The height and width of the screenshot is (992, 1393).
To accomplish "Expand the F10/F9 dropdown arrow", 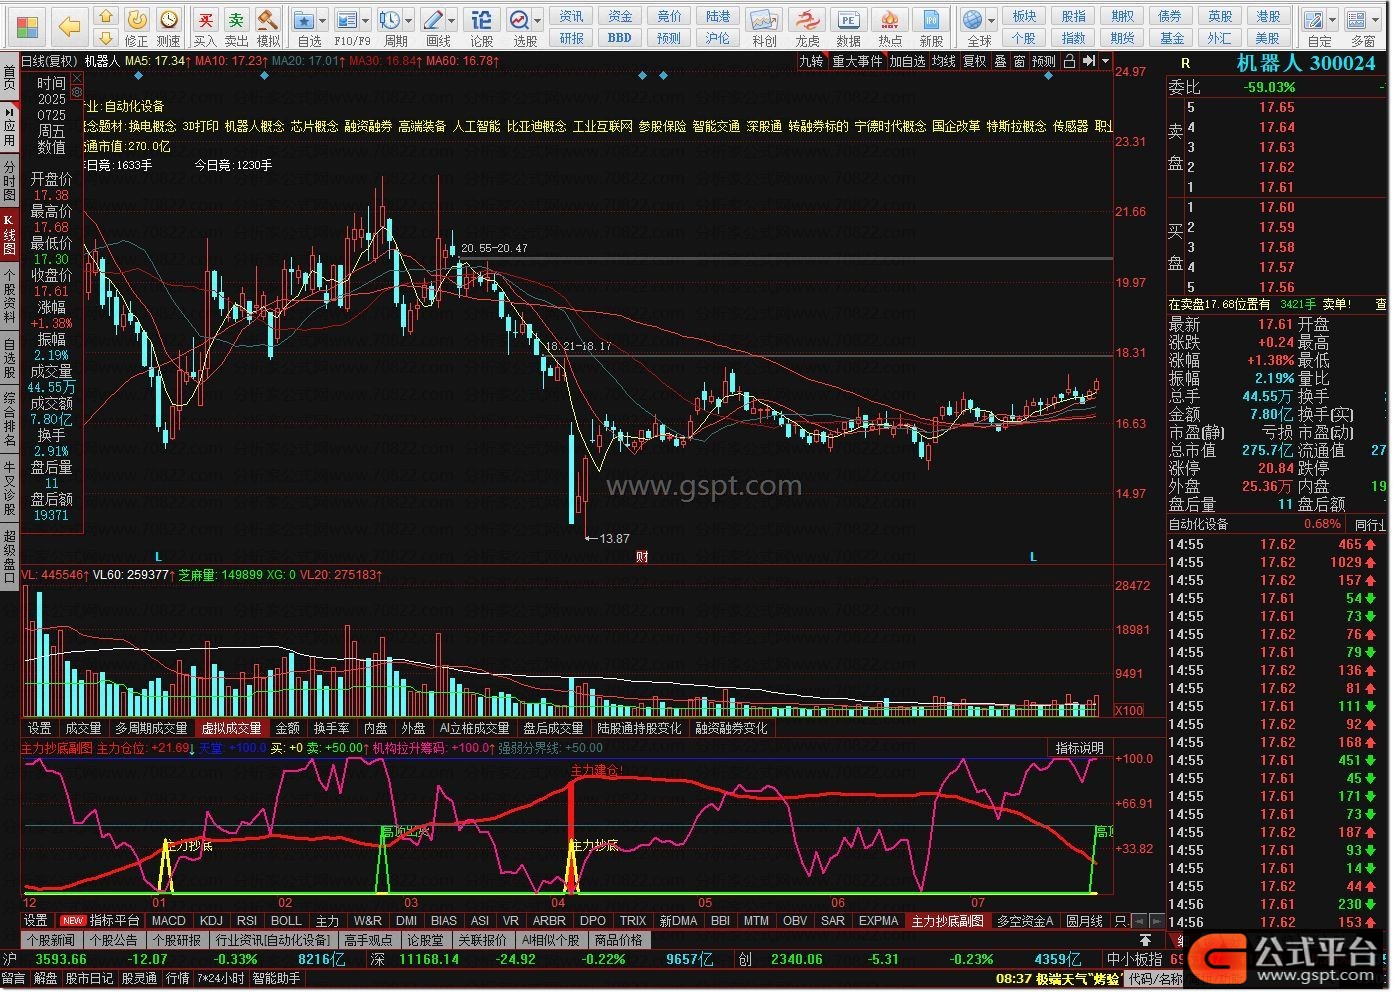I will (x=366, y=20).
